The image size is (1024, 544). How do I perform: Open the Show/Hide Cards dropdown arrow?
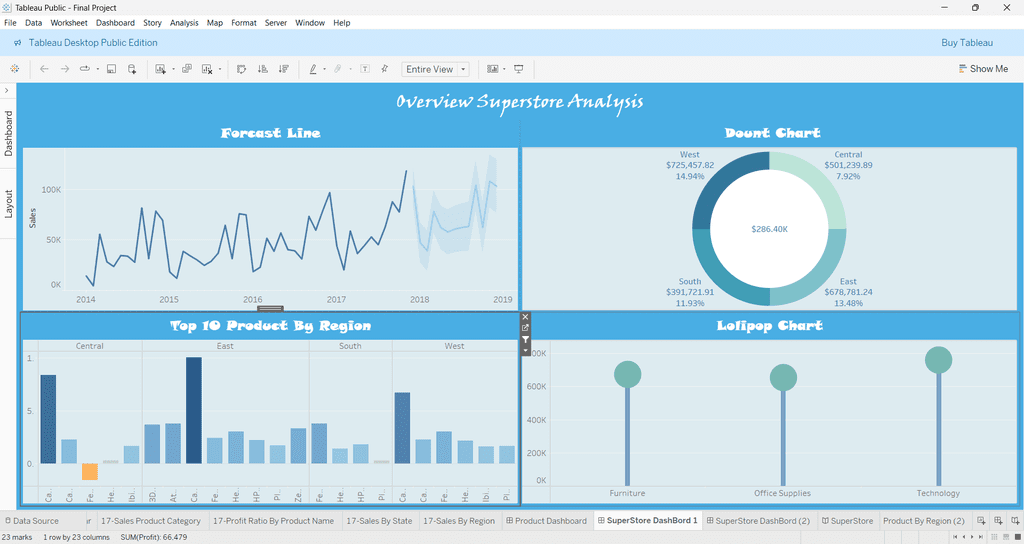point(504,69)
